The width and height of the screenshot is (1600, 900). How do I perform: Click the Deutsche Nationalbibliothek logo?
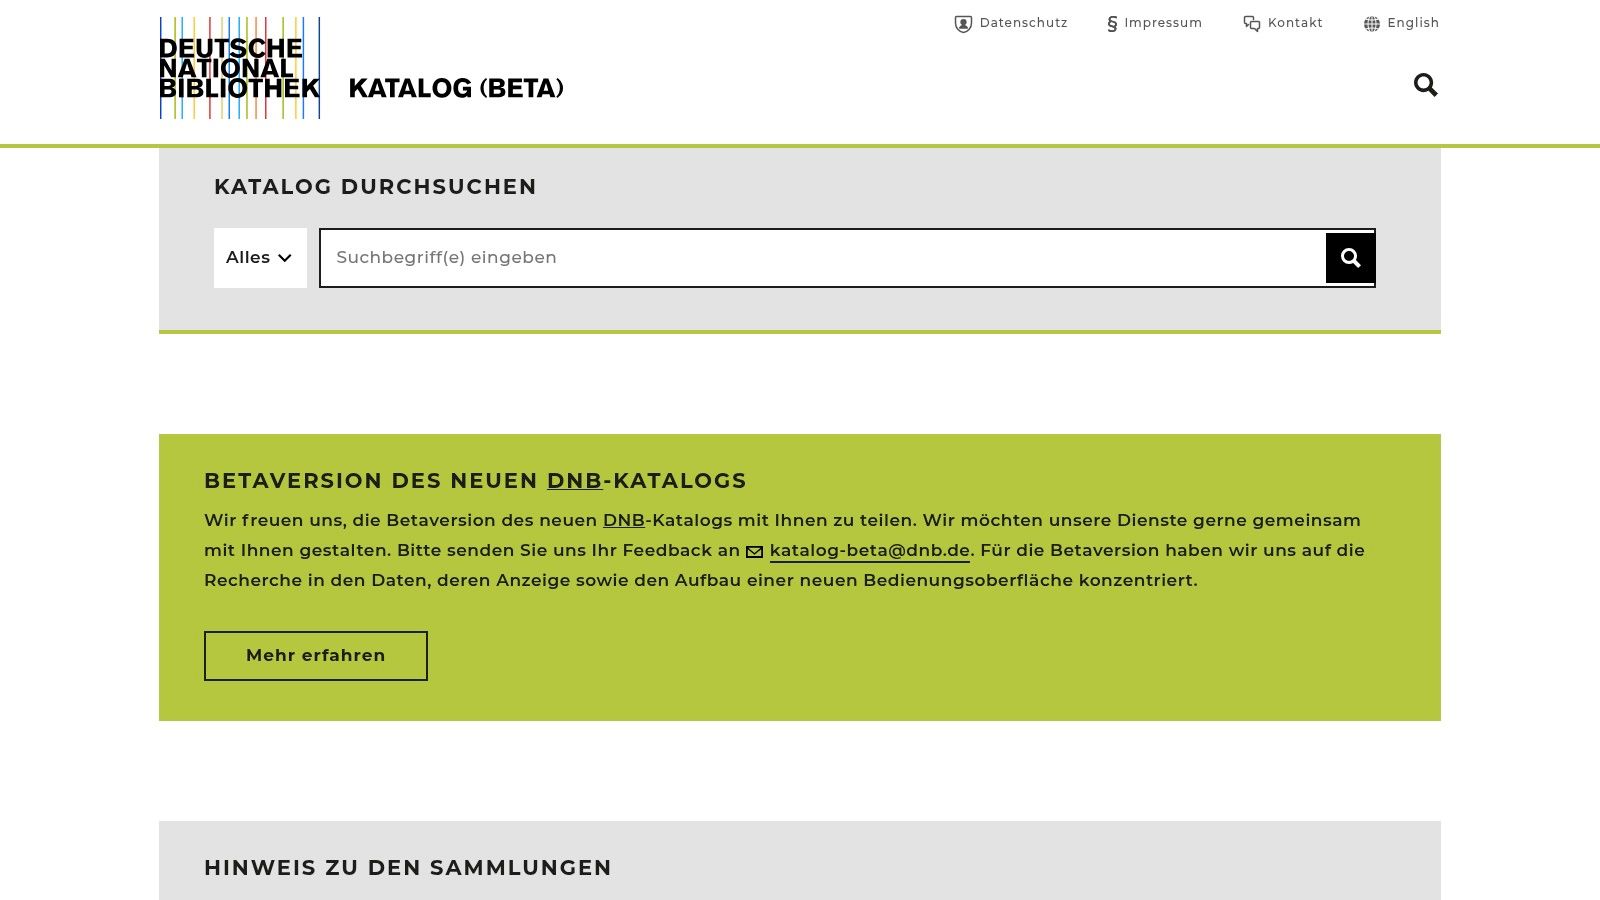[239, 67]
